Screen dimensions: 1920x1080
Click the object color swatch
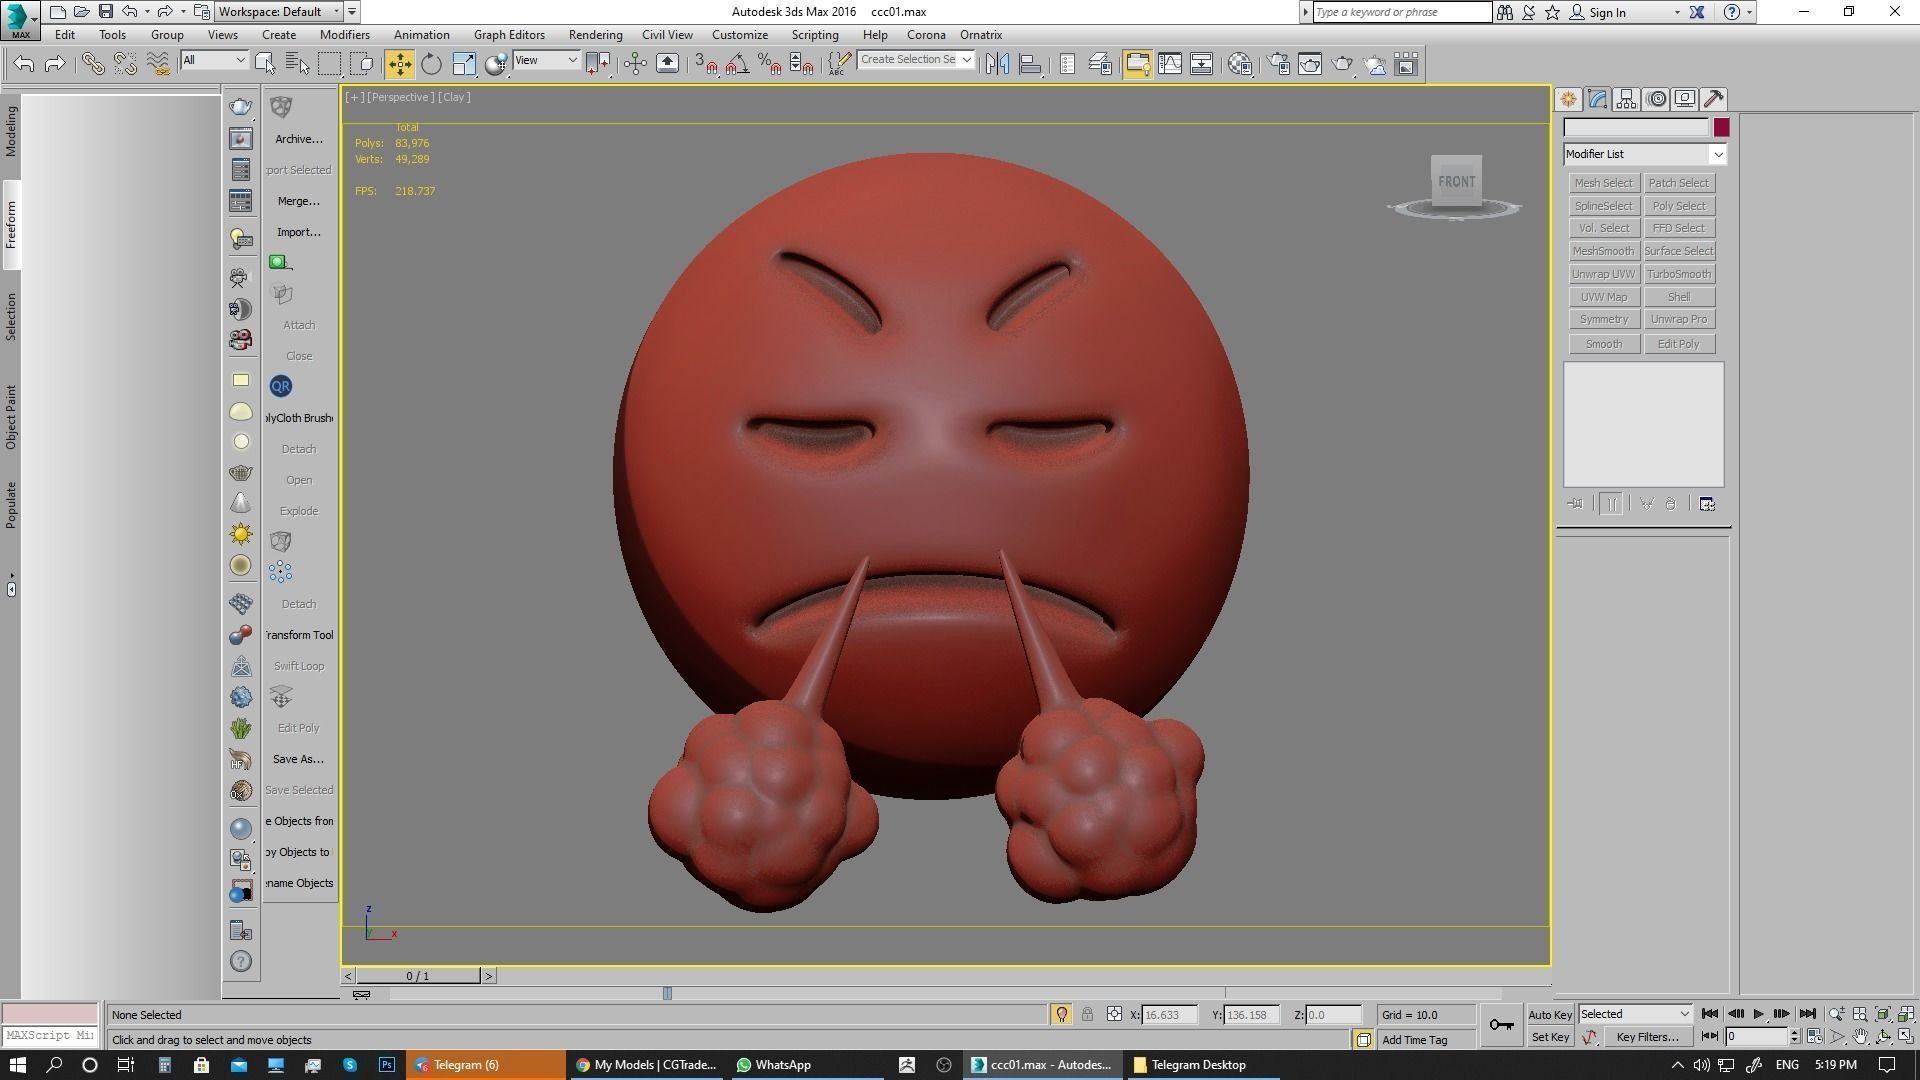point(1721,127)
